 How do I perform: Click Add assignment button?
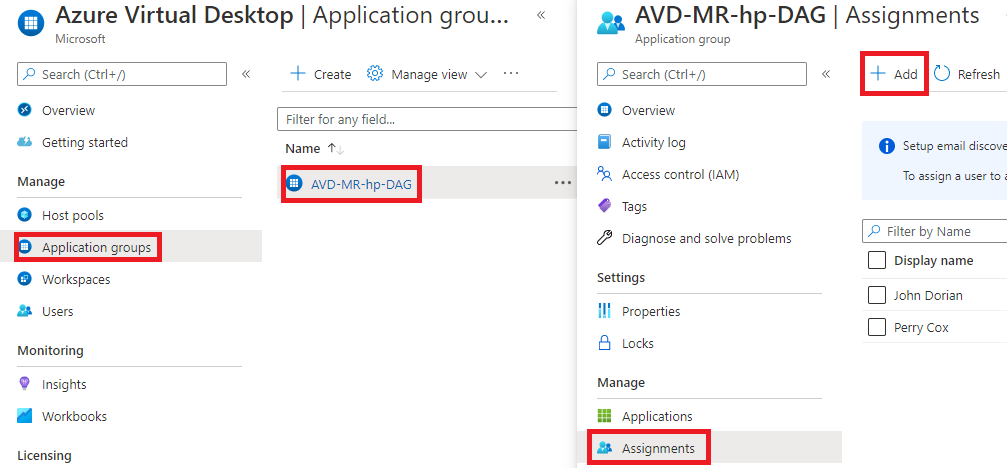[894, 74]
